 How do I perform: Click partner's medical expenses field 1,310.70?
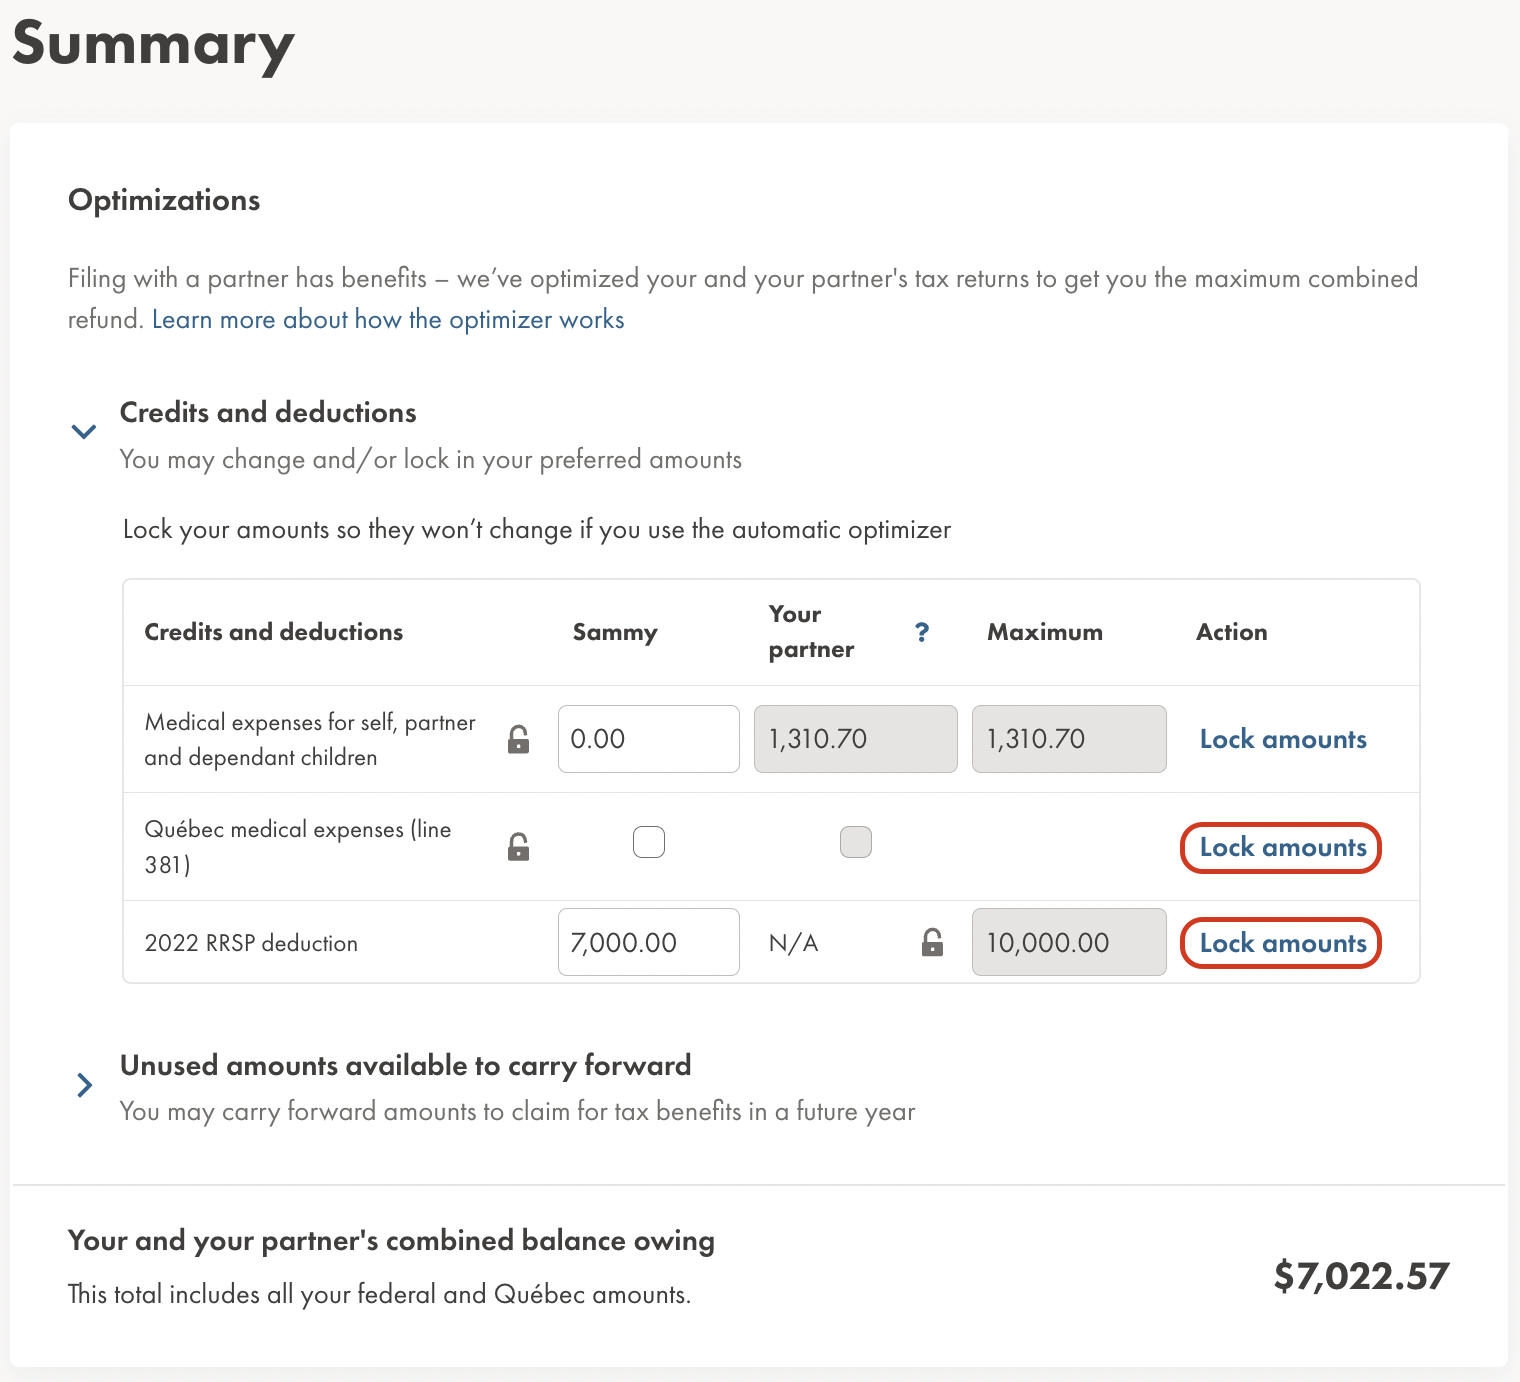(856, 739)
